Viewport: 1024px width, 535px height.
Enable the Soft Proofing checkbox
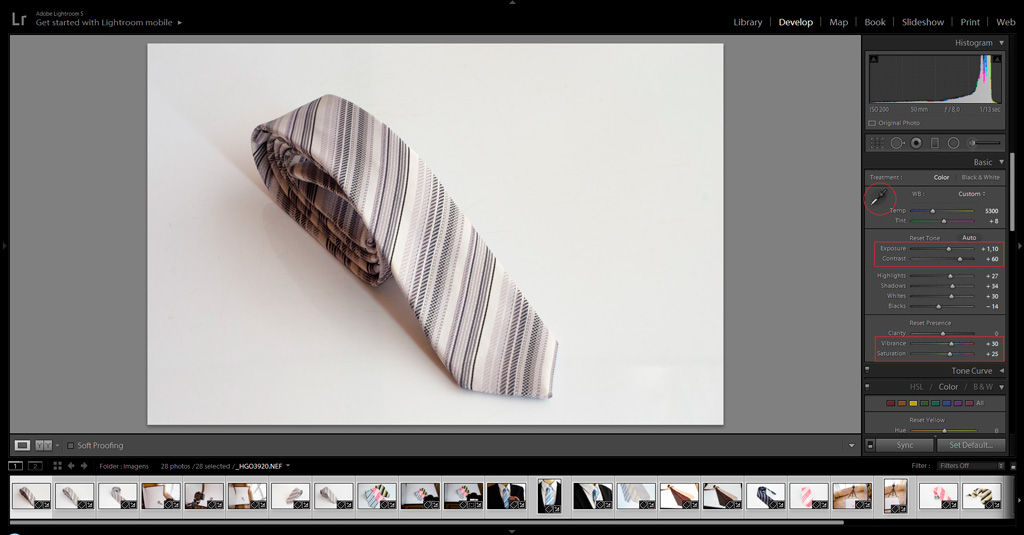click(70, 445)
